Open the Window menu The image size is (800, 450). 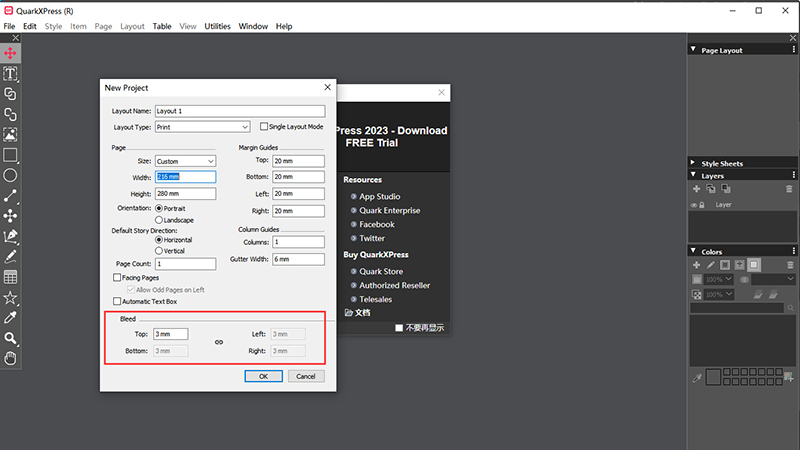(253, 26)
